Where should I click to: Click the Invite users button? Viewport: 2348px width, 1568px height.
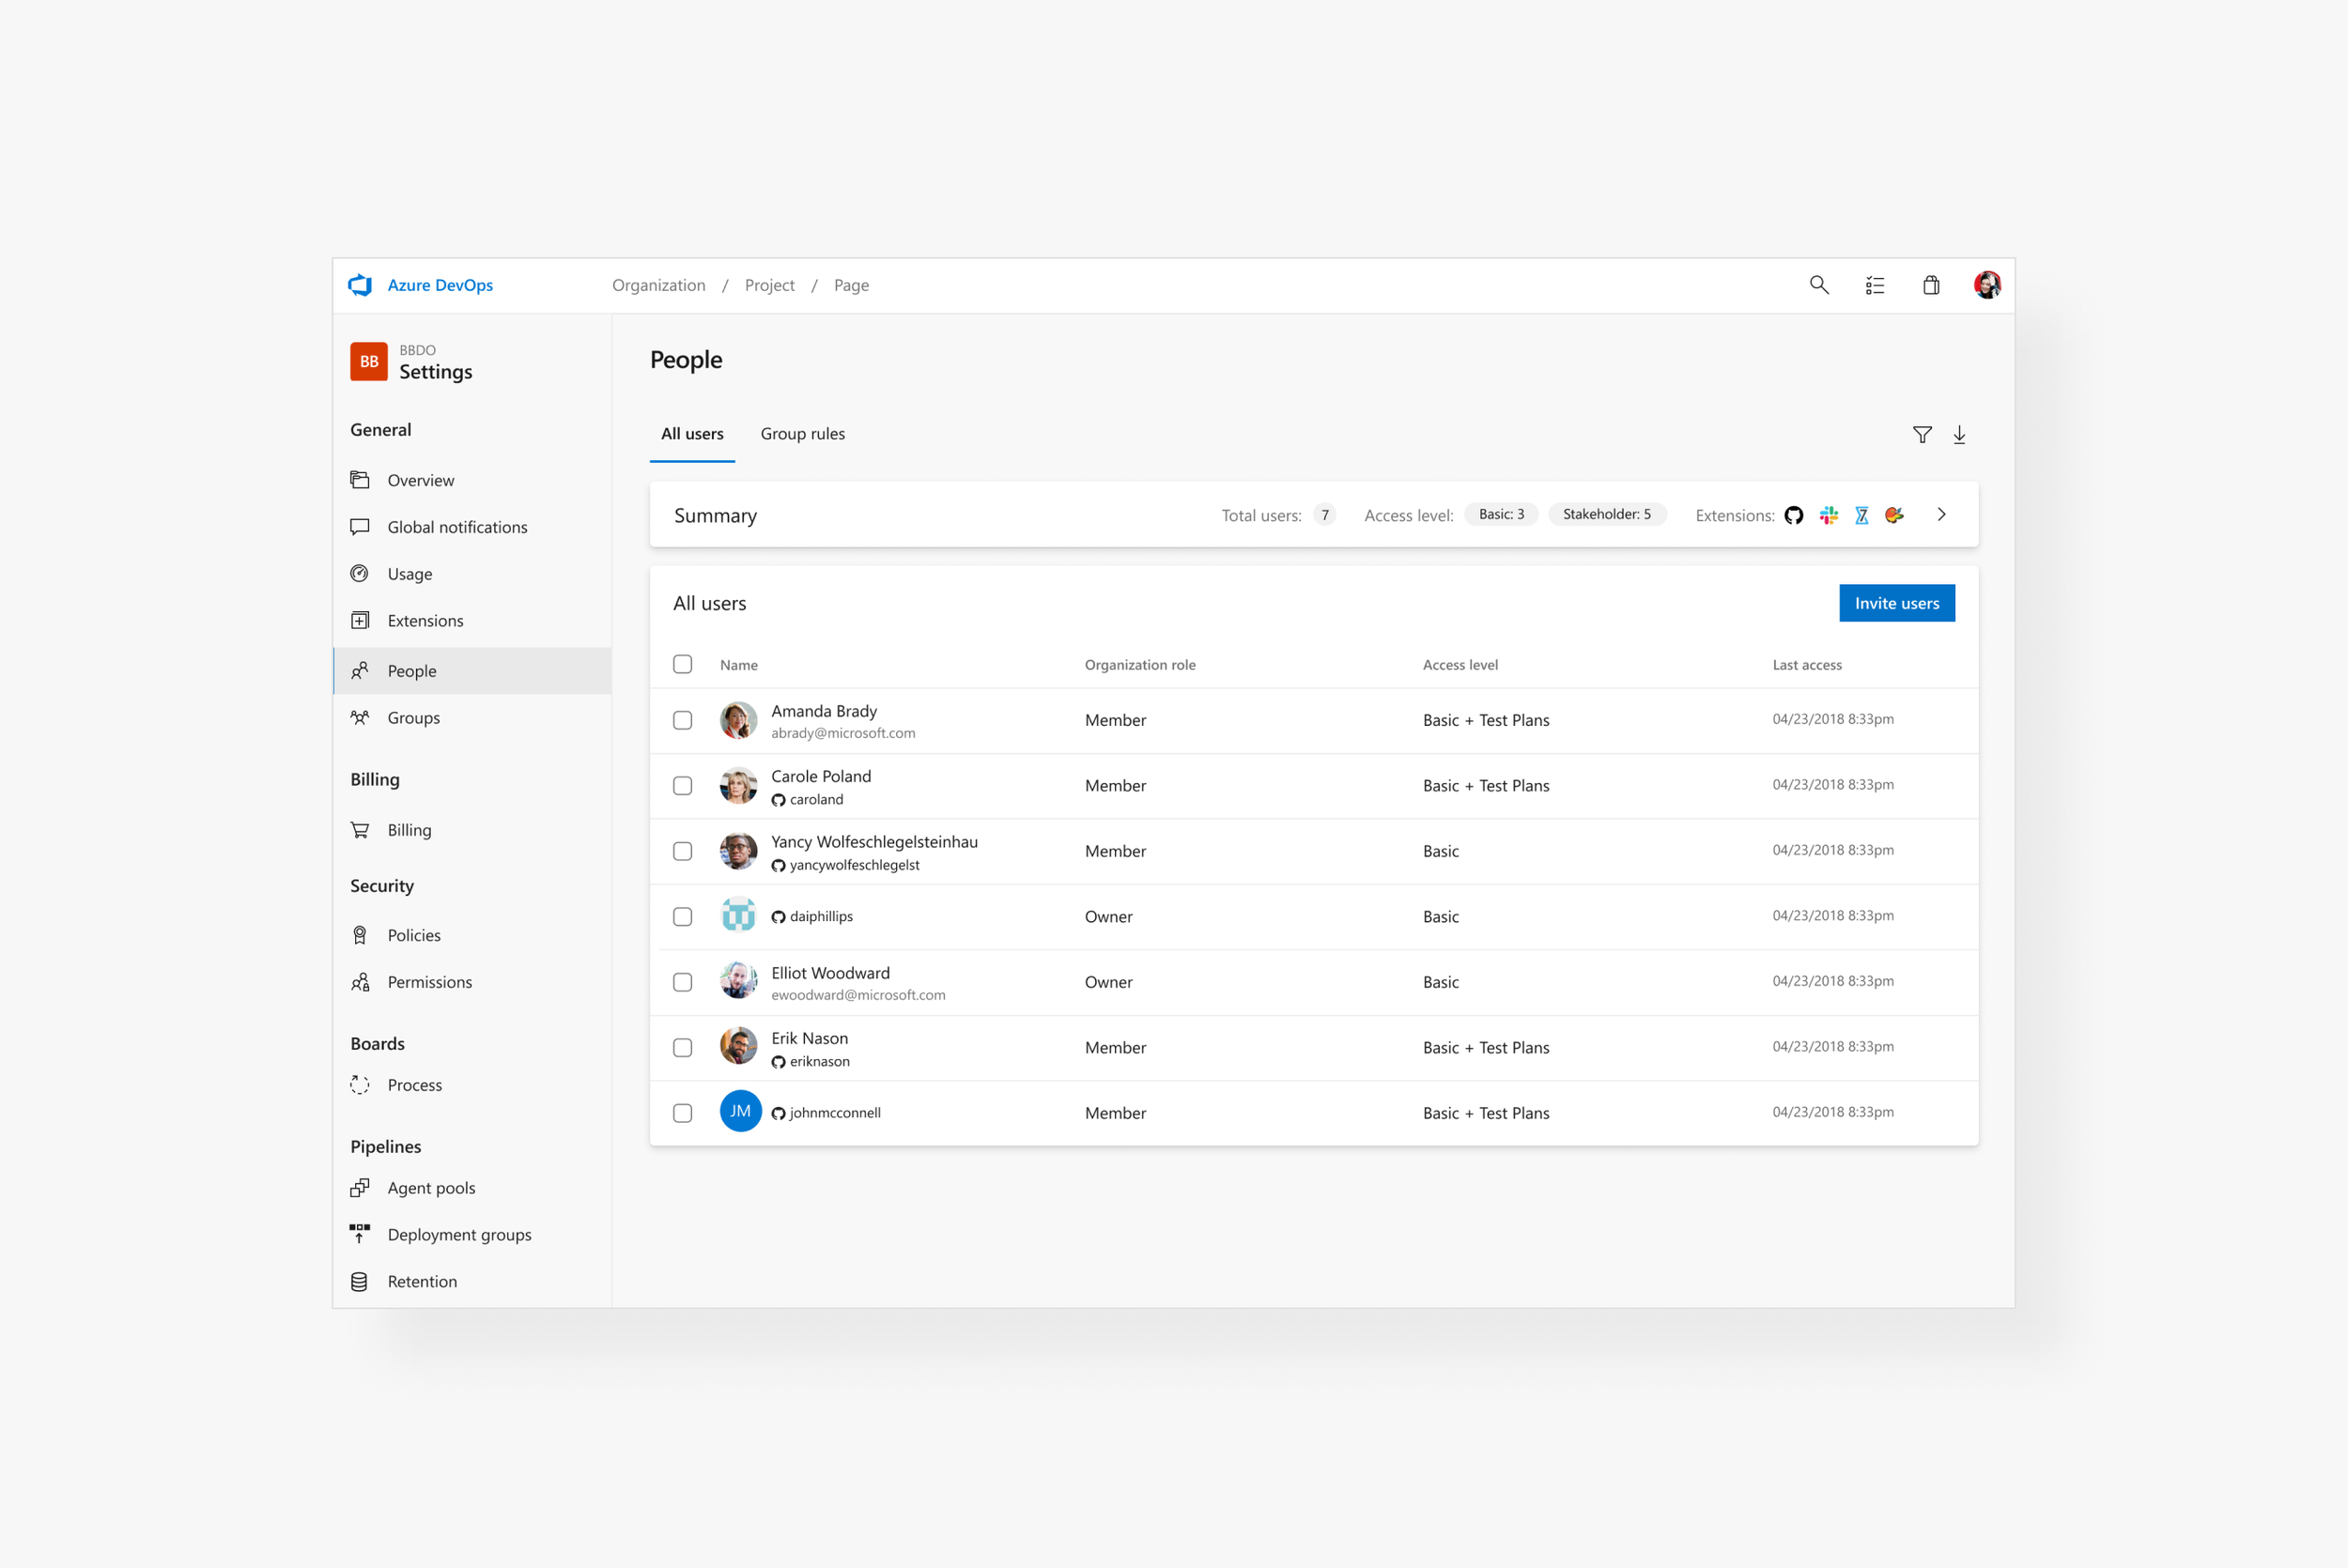click(1897, 603)
